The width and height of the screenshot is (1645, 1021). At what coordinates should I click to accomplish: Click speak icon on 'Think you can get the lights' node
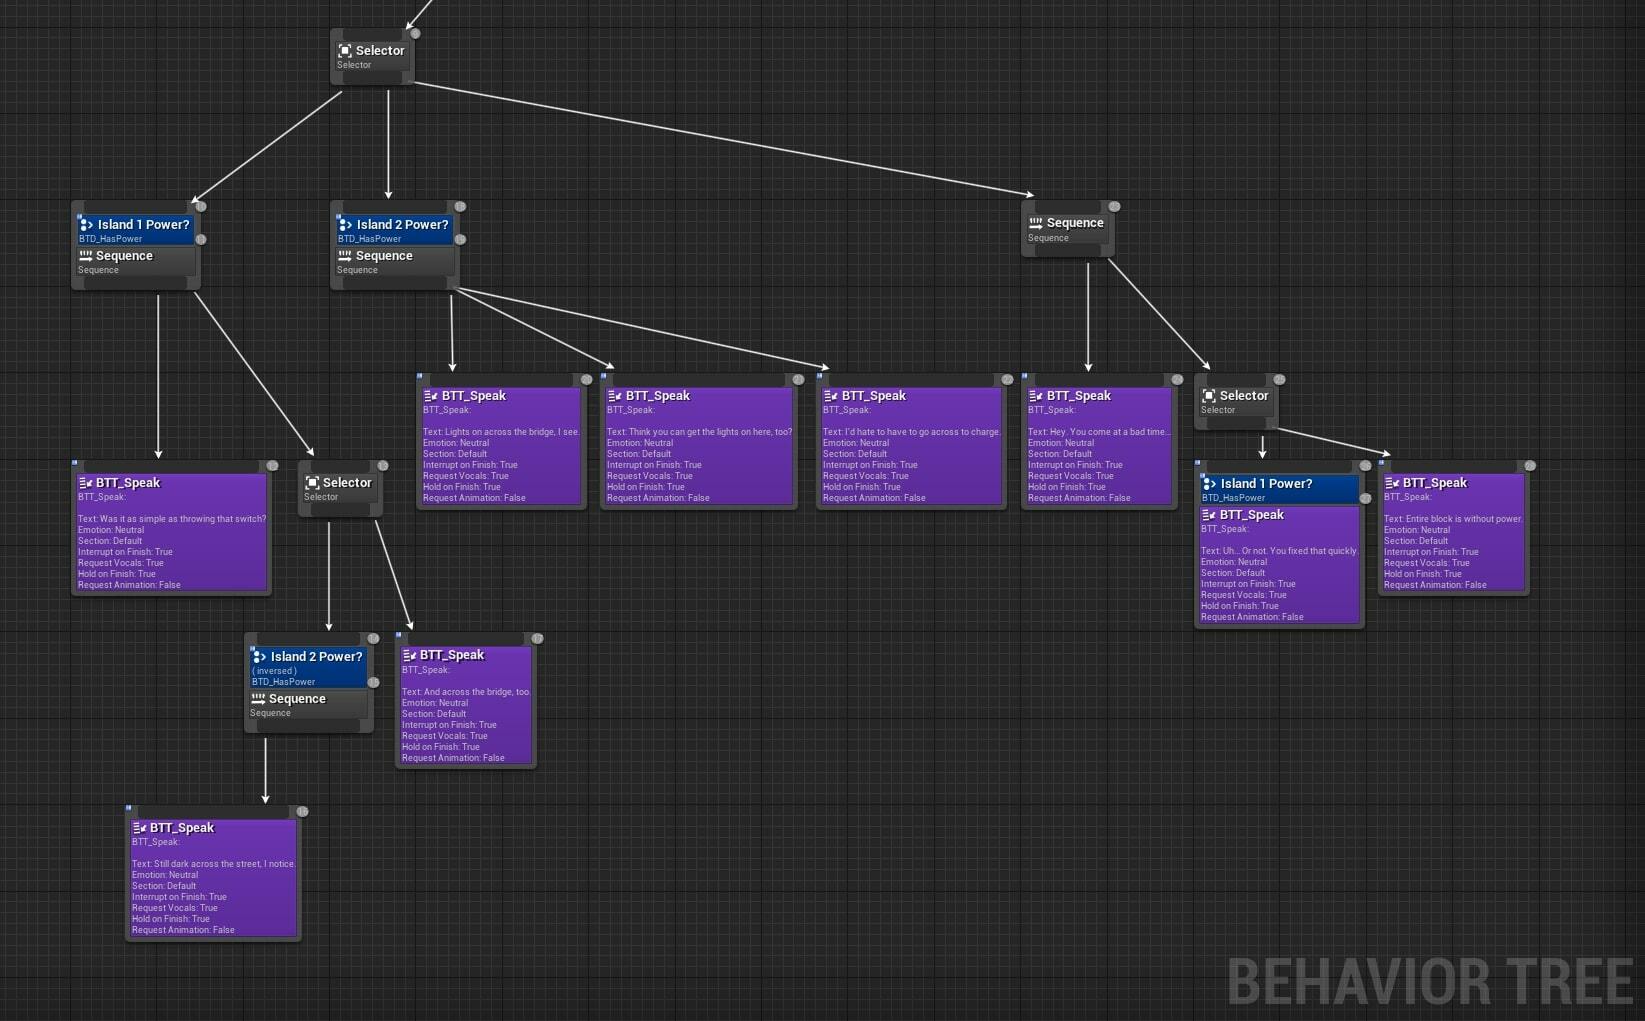(615, 396)
